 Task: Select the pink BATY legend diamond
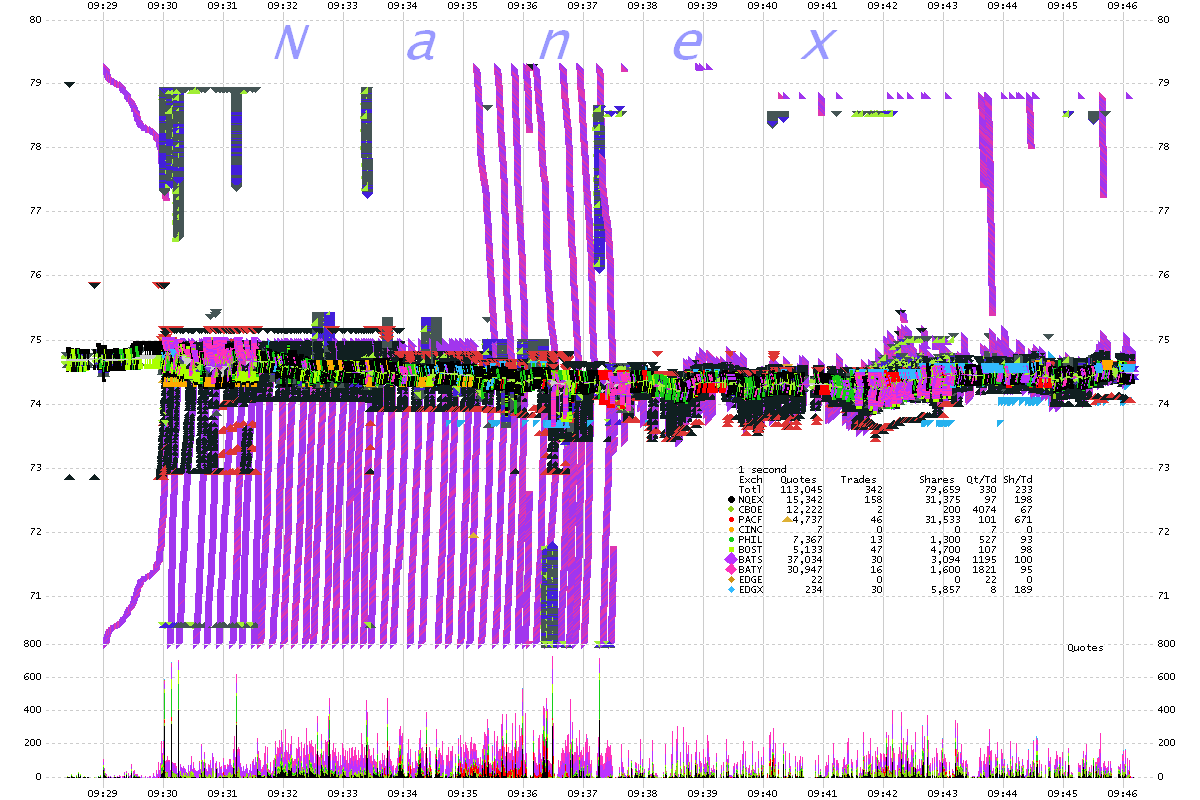point(730,569)
